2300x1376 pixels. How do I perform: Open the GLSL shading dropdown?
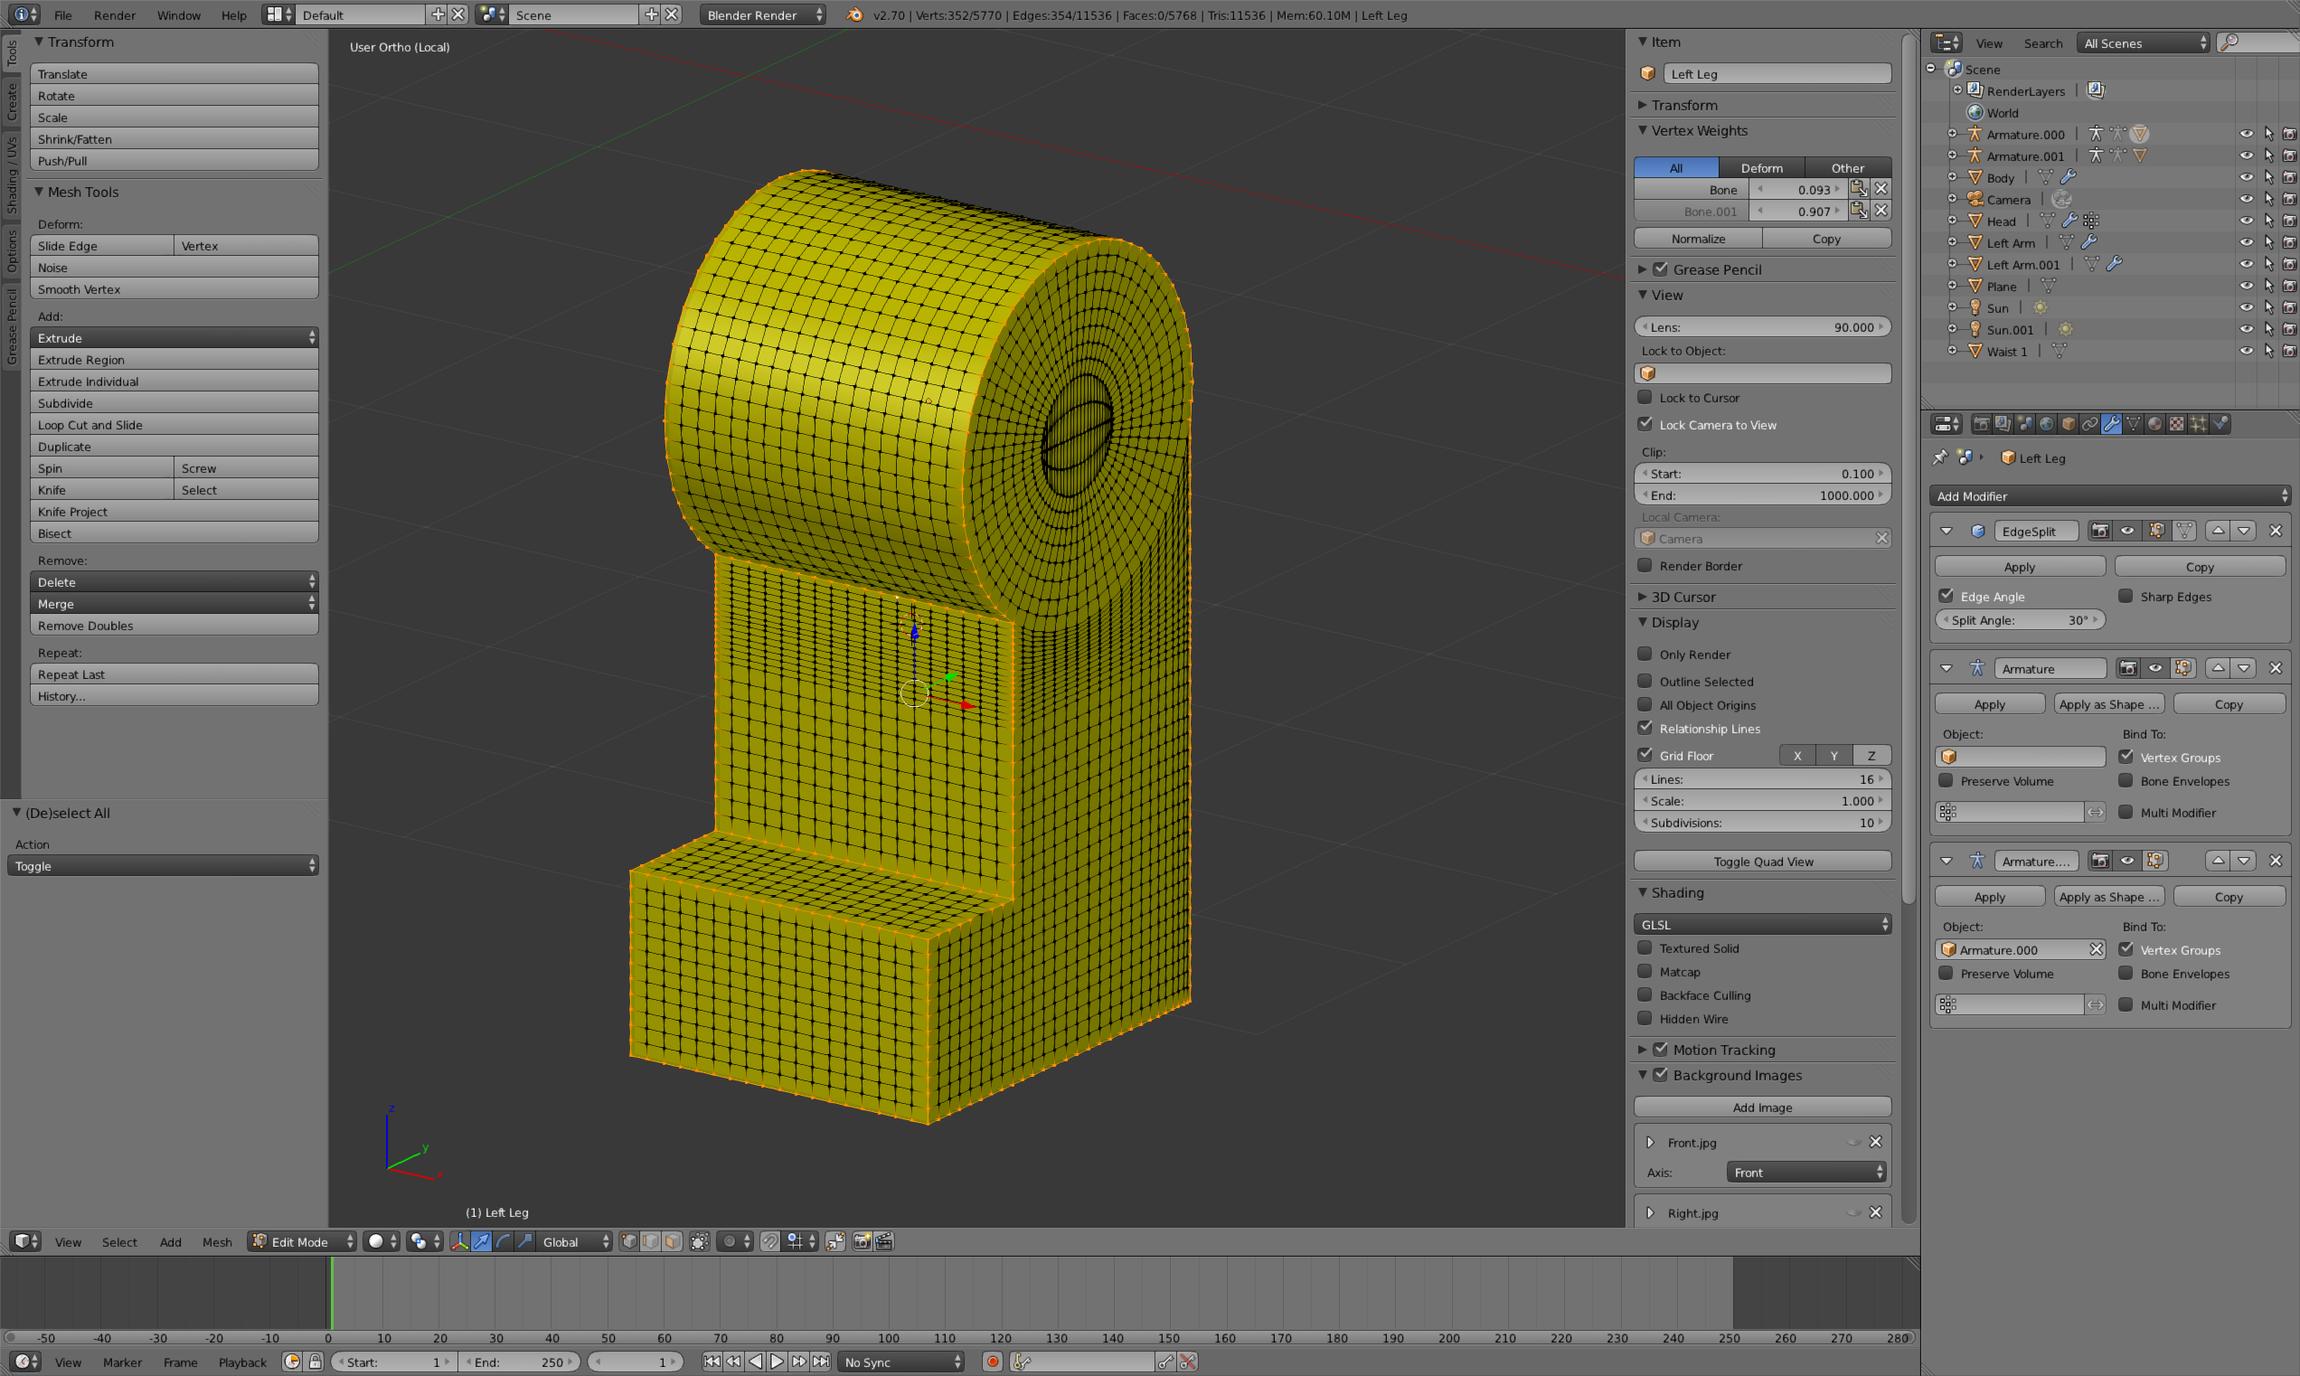1762,925
